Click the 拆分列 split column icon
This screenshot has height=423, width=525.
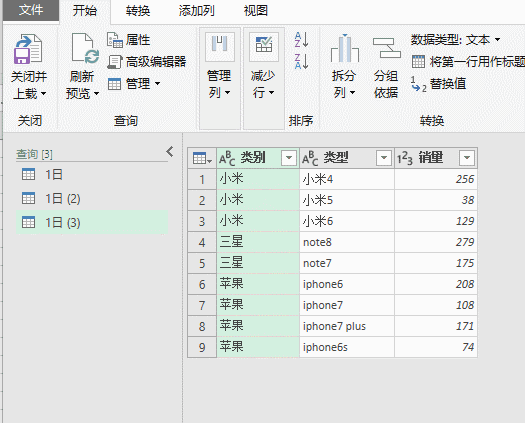click(345, 48)
